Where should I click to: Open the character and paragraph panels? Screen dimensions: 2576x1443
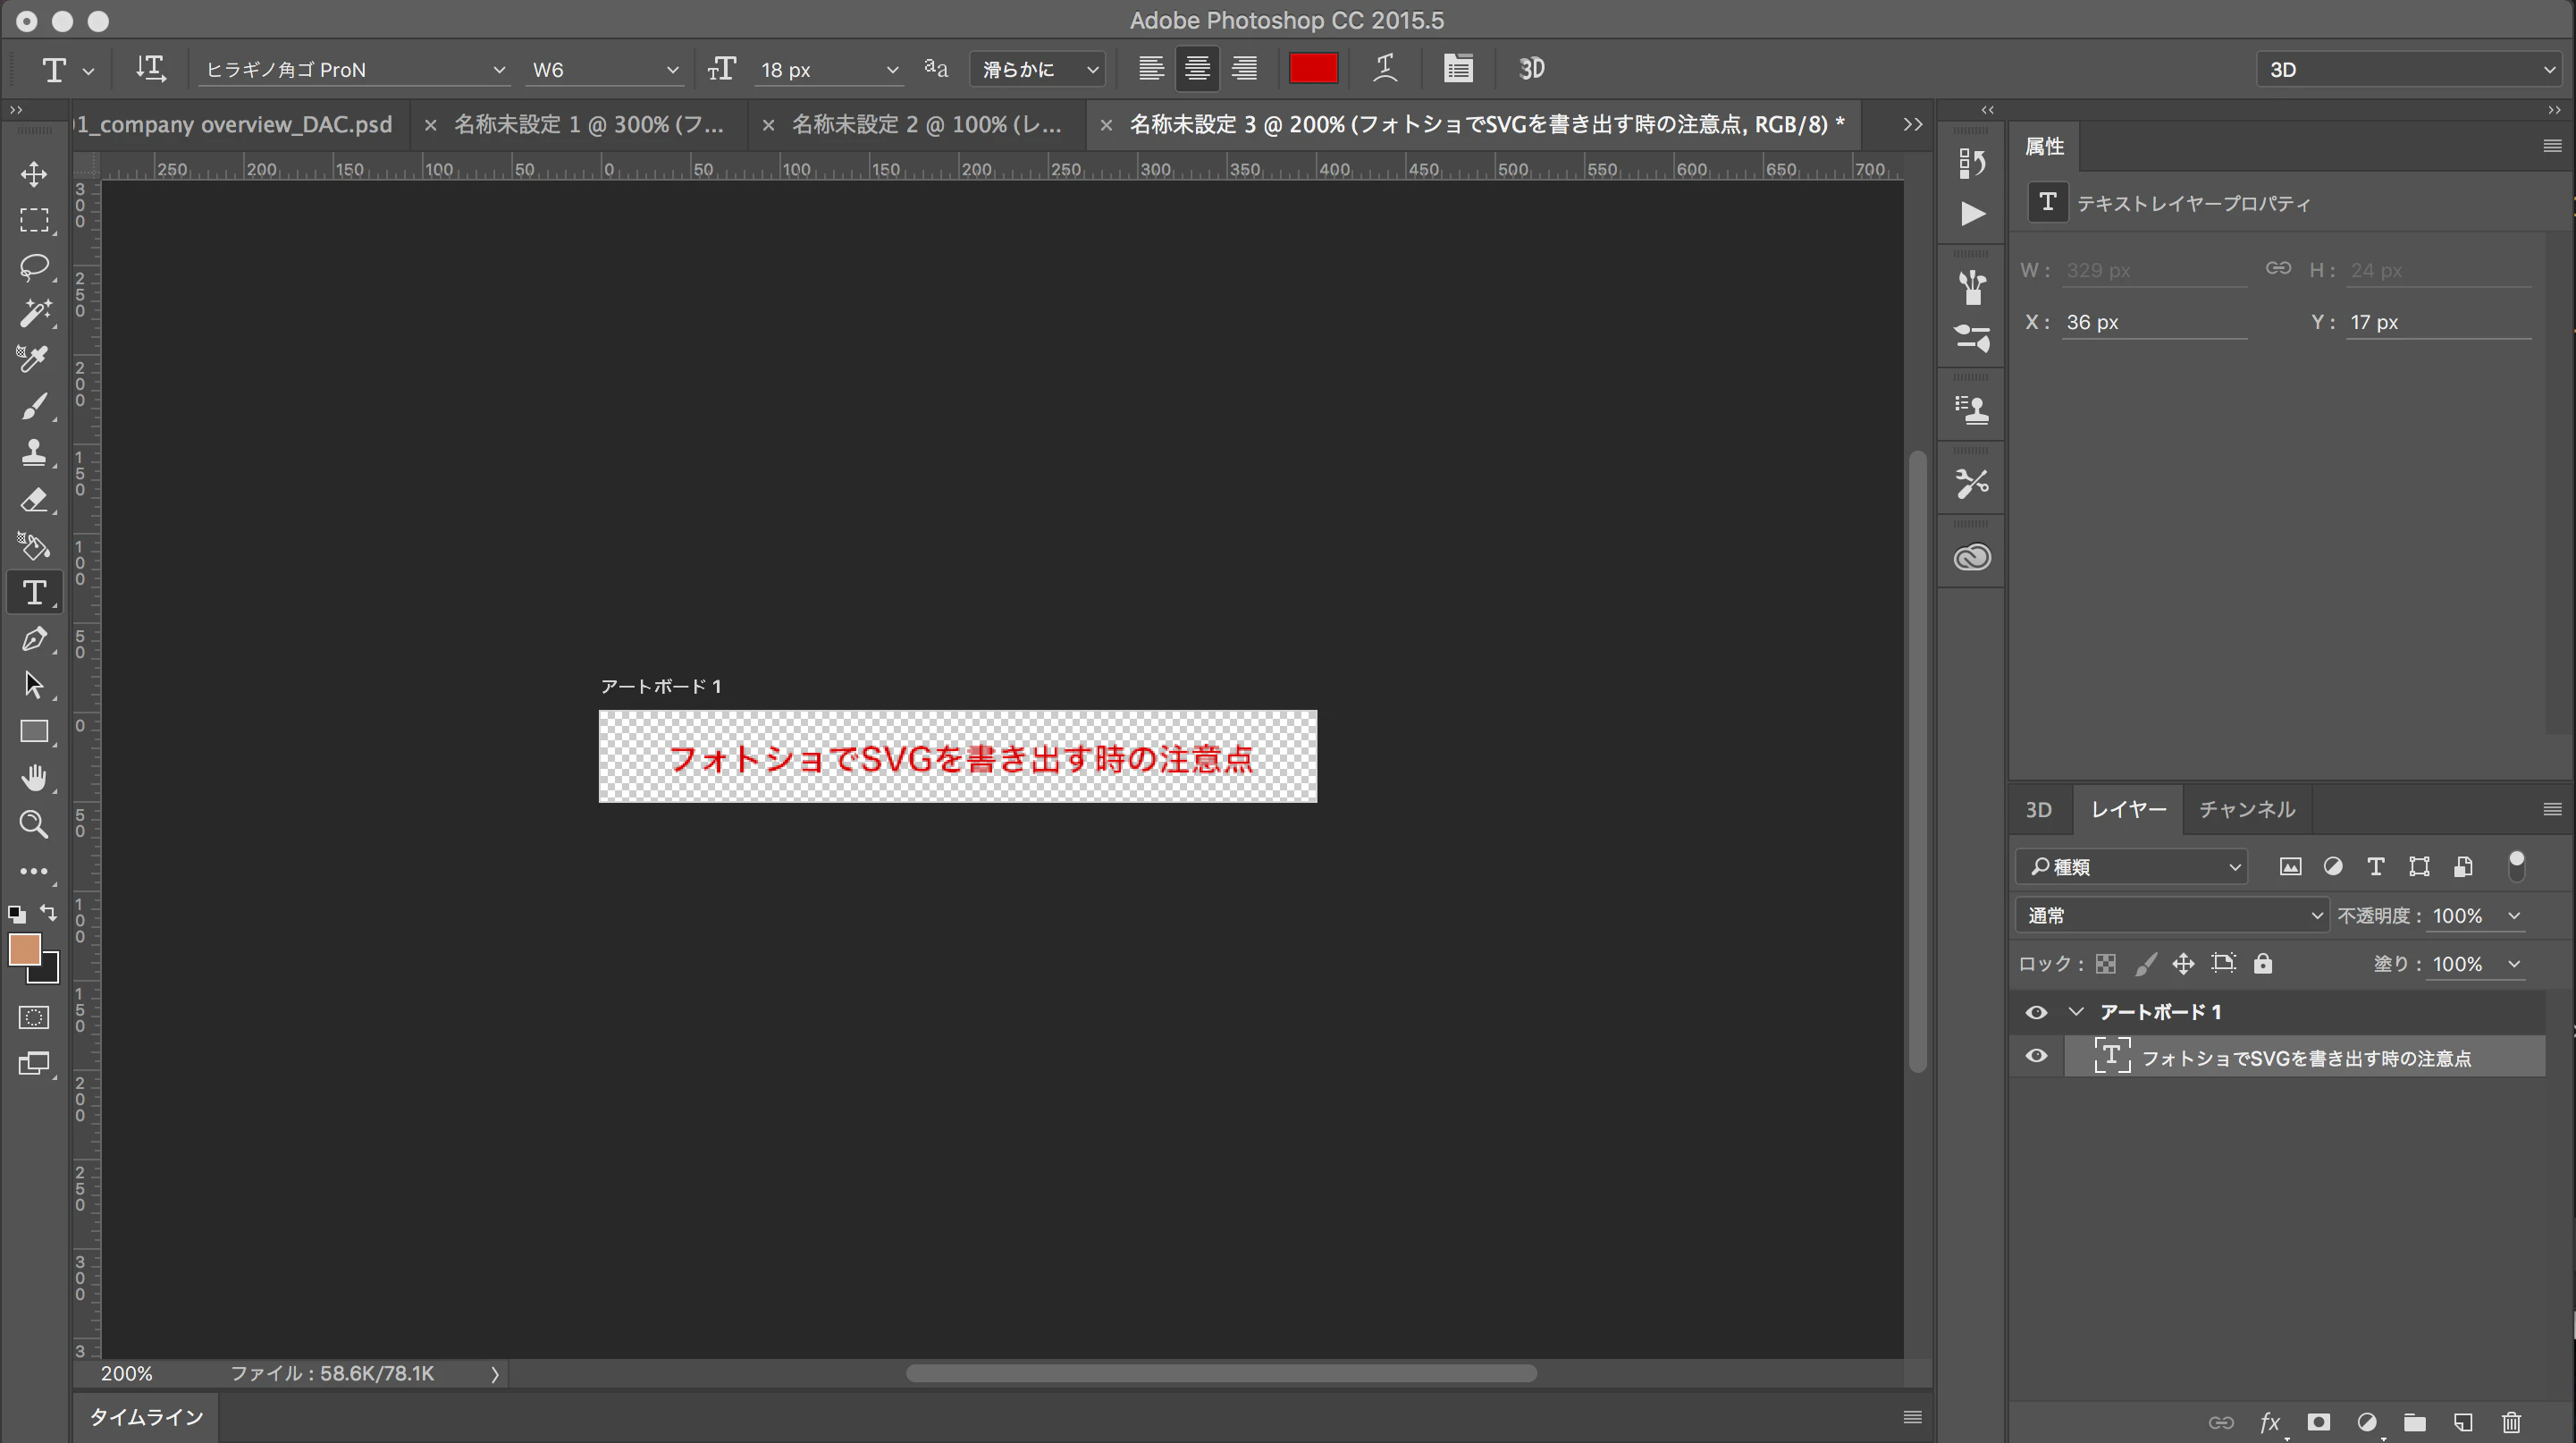[x=1458, y=68]
